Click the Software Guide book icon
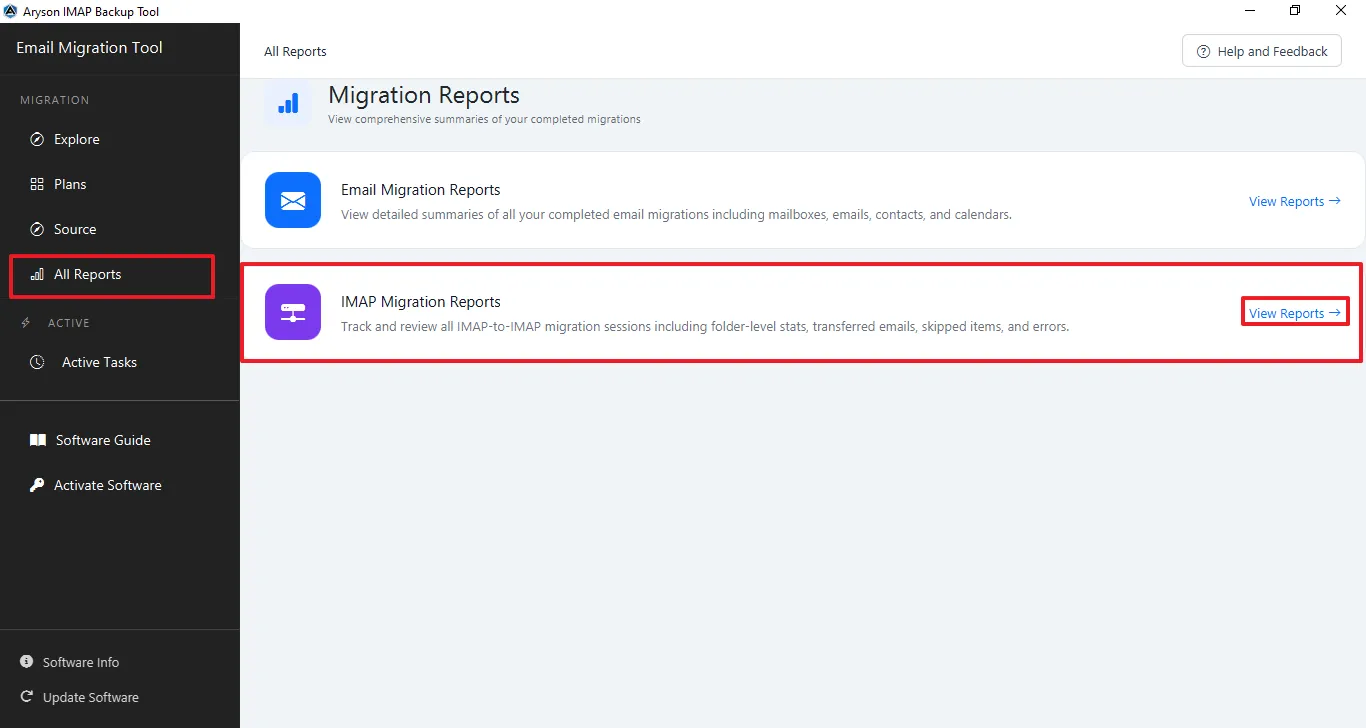Screen dimensions: 1366x728 pos(37,440)
